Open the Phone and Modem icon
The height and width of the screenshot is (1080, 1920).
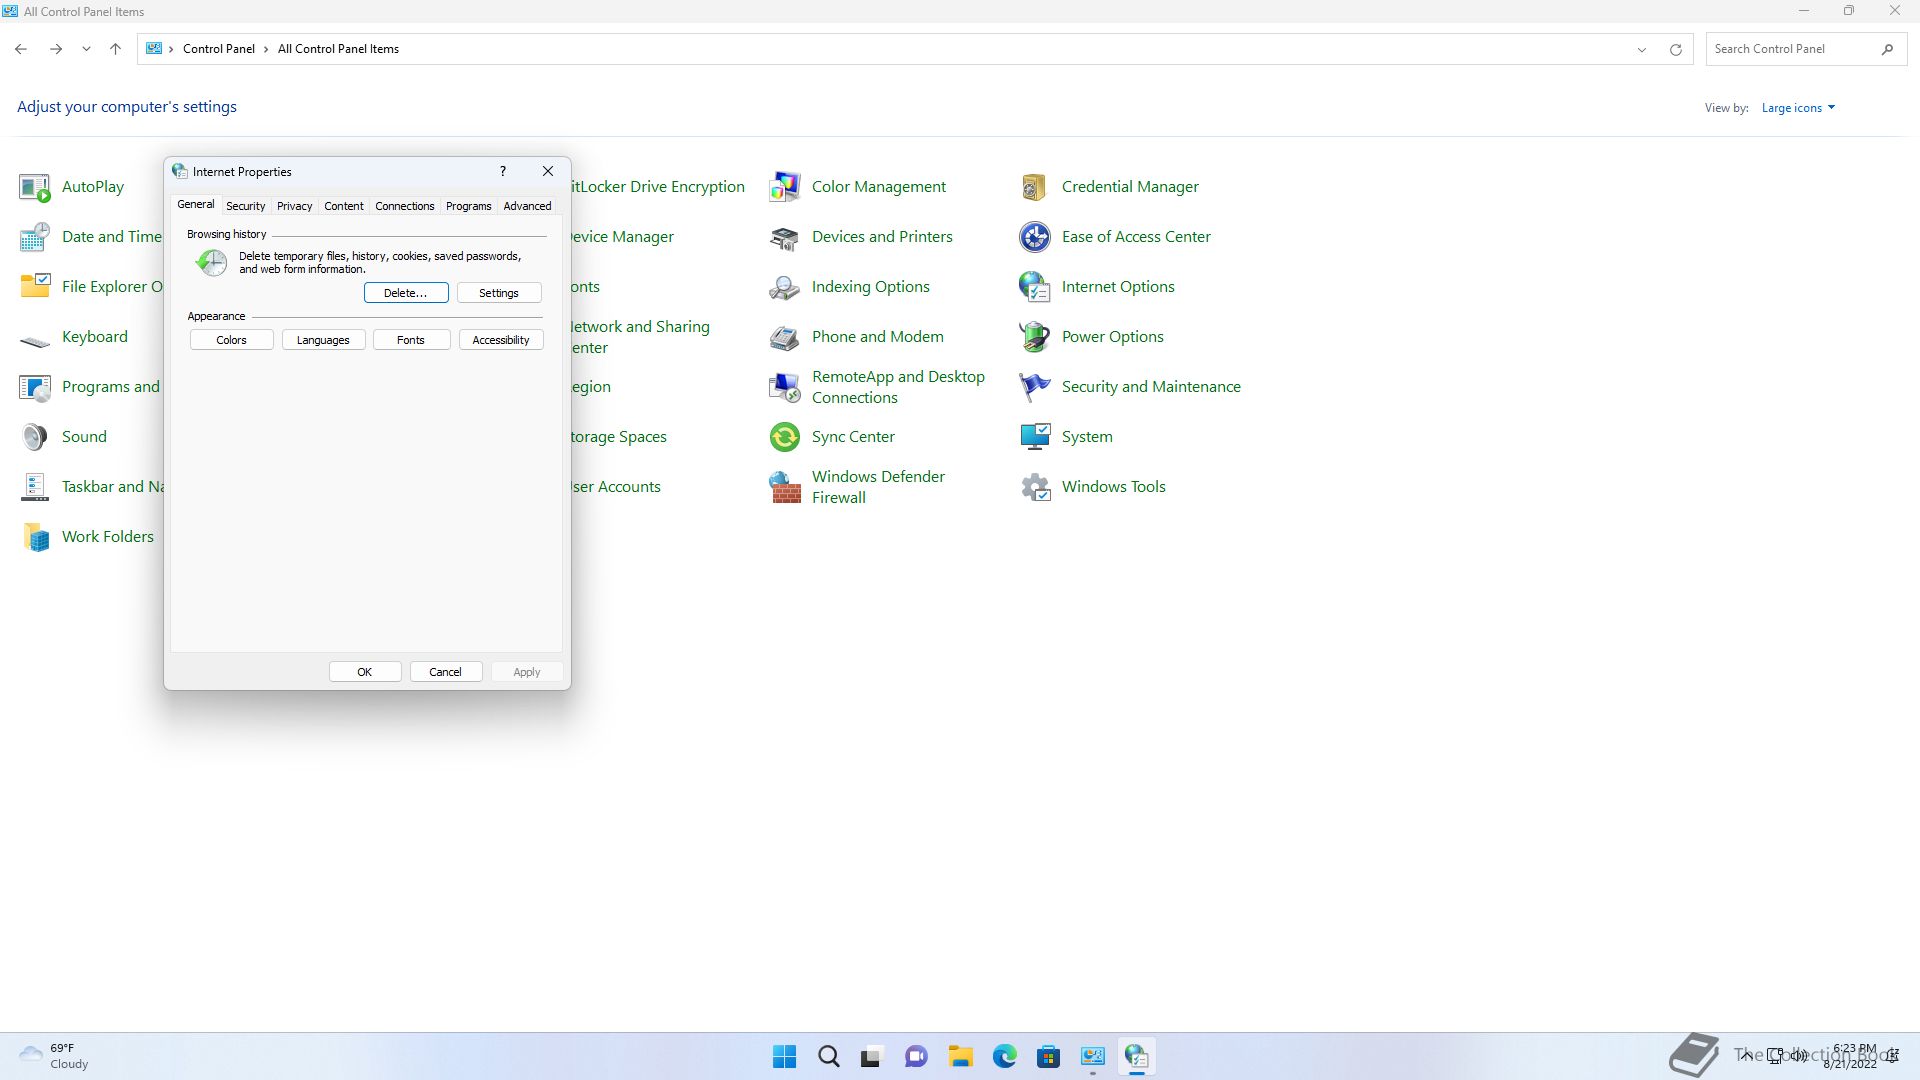(785, 337)
